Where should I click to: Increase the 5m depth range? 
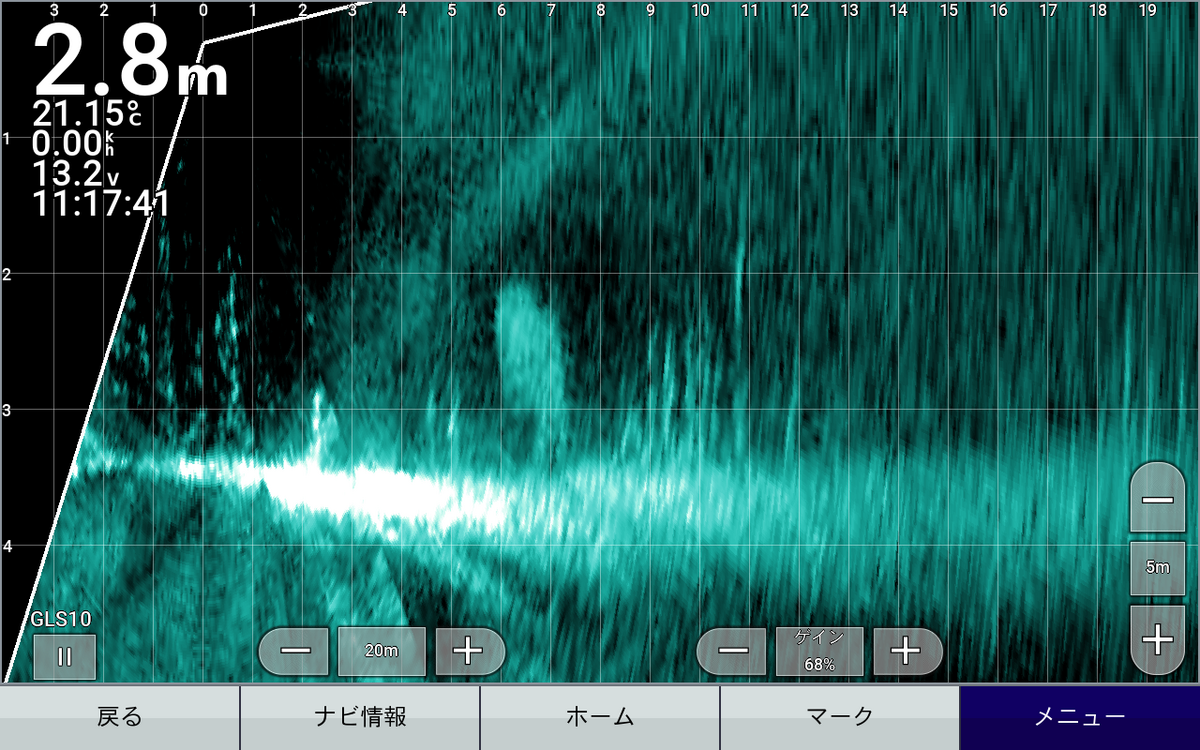[x=1157, y=640]
